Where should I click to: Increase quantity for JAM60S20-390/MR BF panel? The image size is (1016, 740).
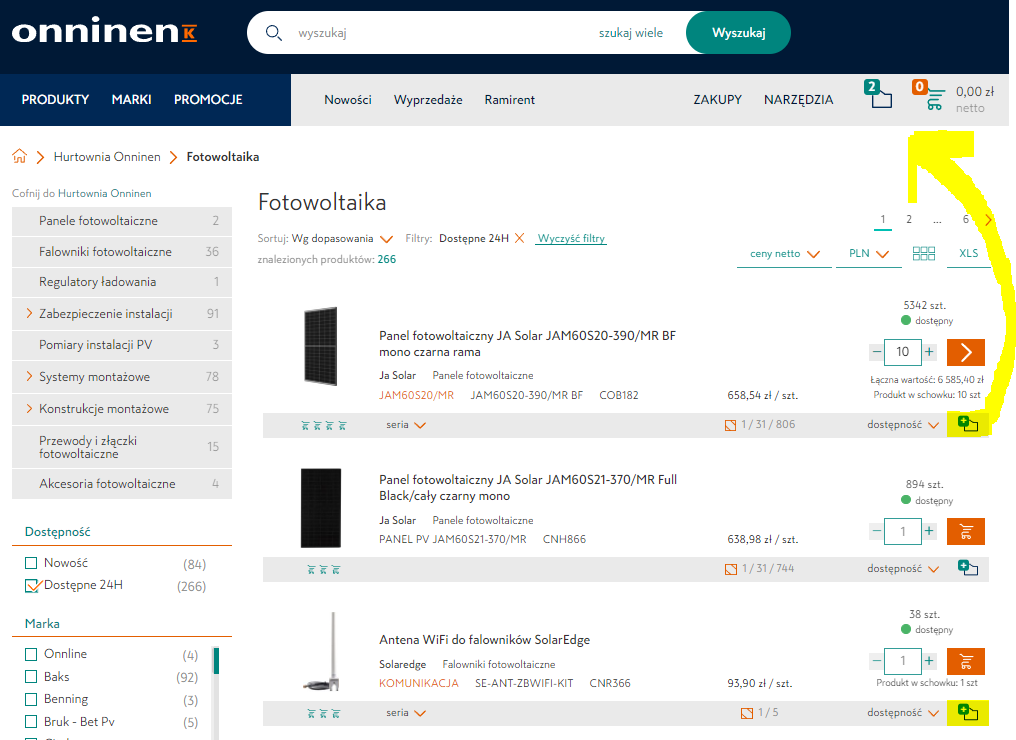(929, 352)
